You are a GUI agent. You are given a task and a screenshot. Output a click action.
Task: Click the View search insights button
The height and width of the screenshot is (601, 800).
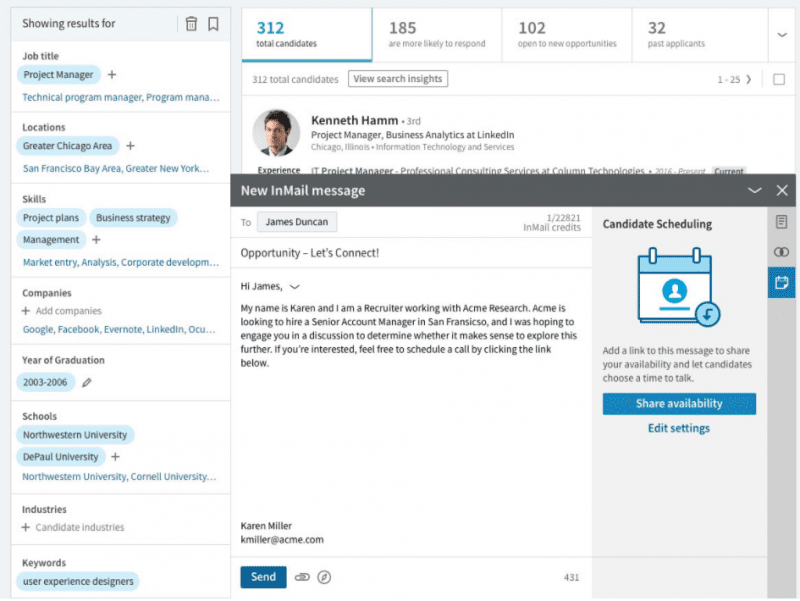(398, 79)
